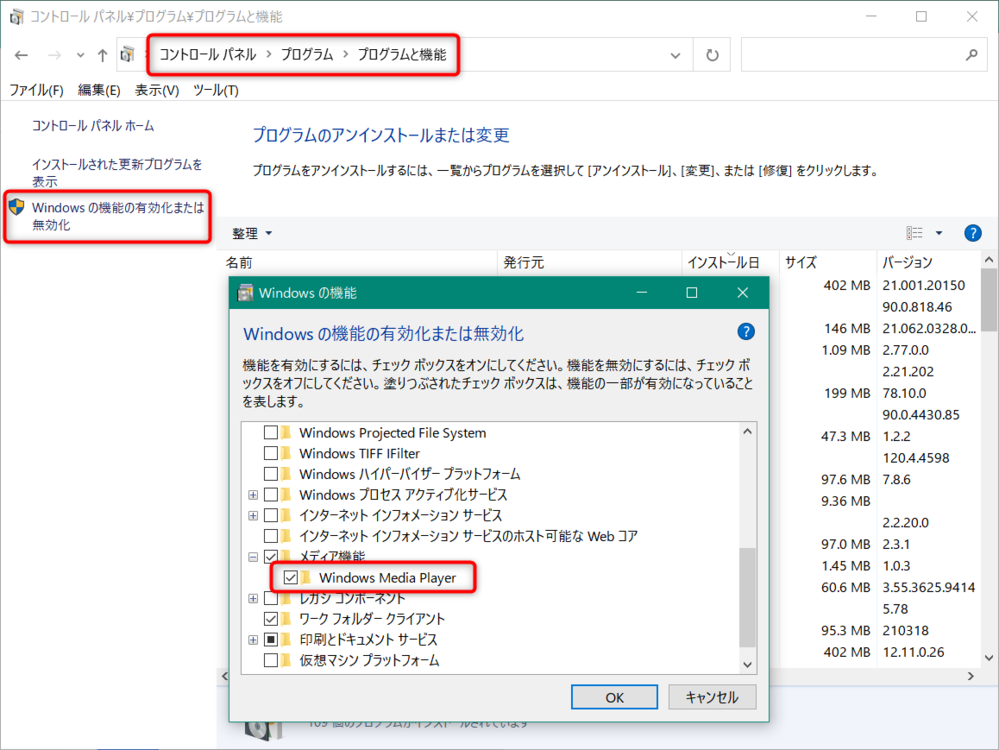Sort by バージョン column header

929,262
